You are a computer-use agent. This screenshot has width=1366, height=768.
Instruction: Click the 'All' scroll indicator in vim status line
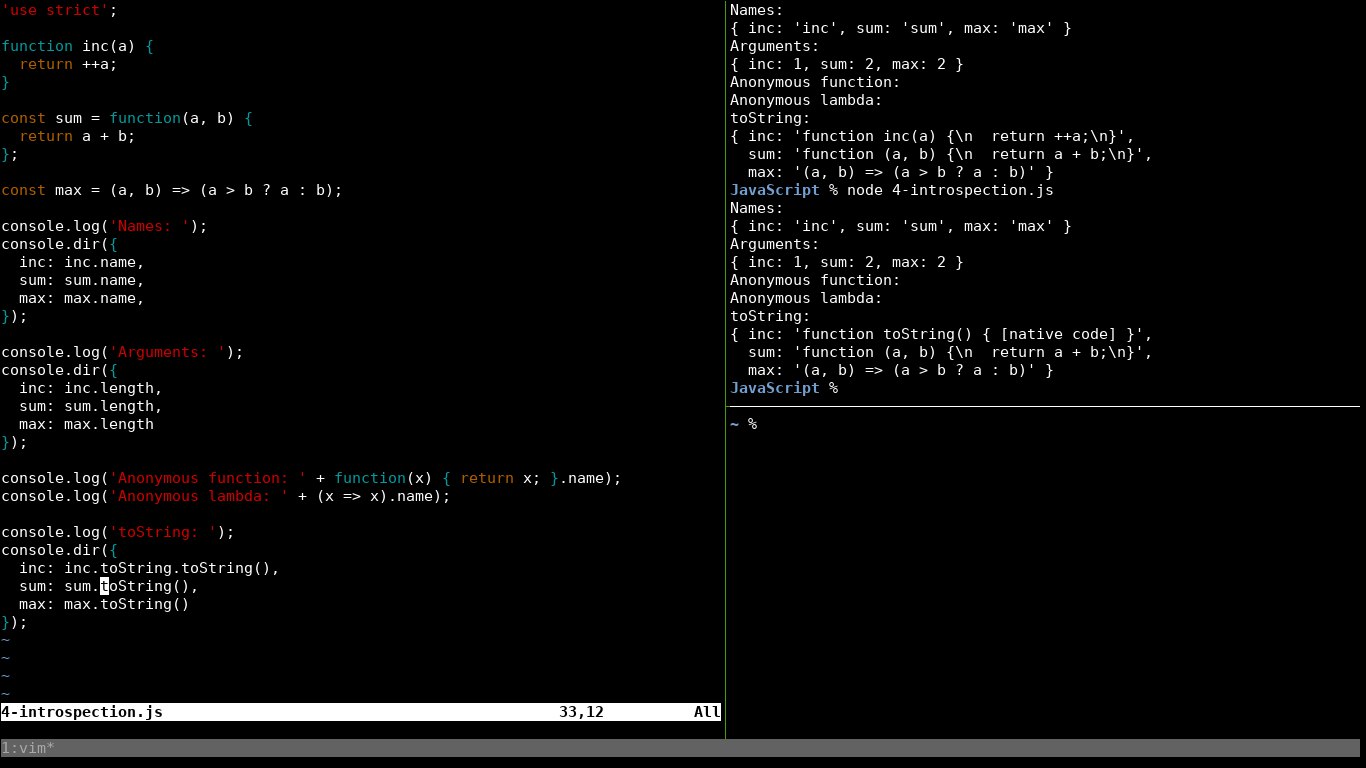coord(707,712)
